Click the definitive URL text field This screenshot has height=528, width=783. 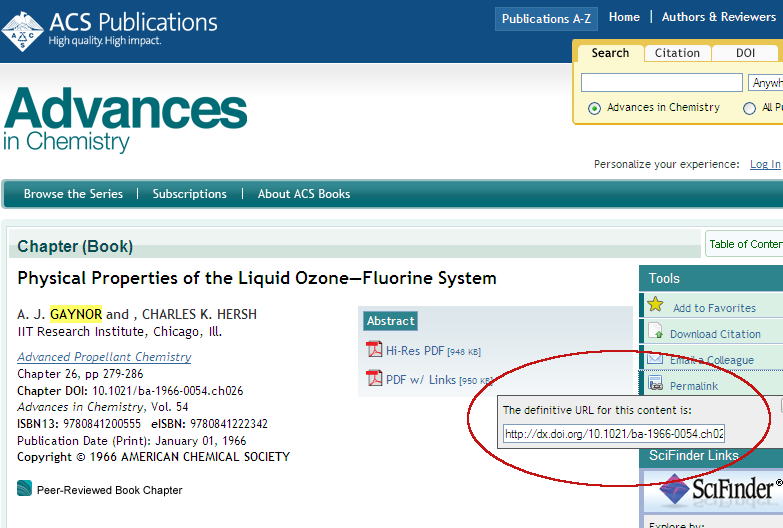pos(614,434)
